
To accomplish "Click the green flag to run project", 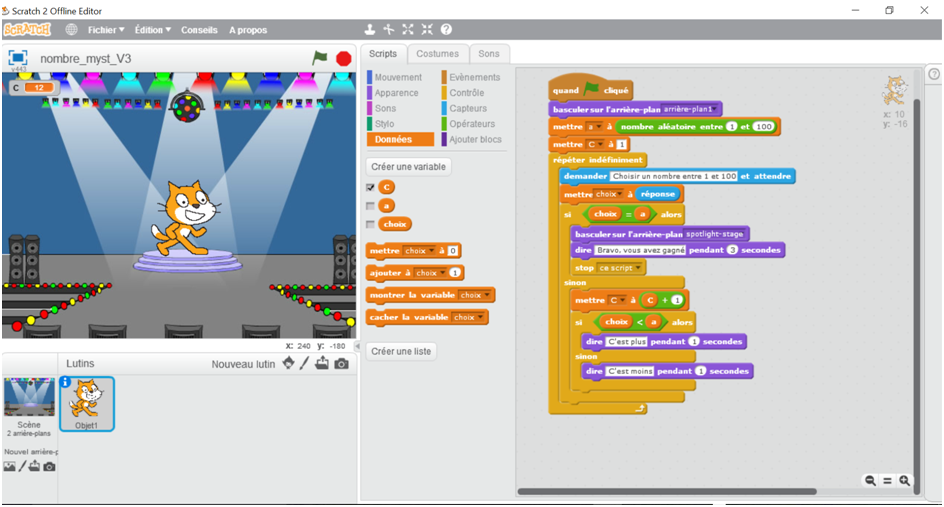I will (320, 58).
